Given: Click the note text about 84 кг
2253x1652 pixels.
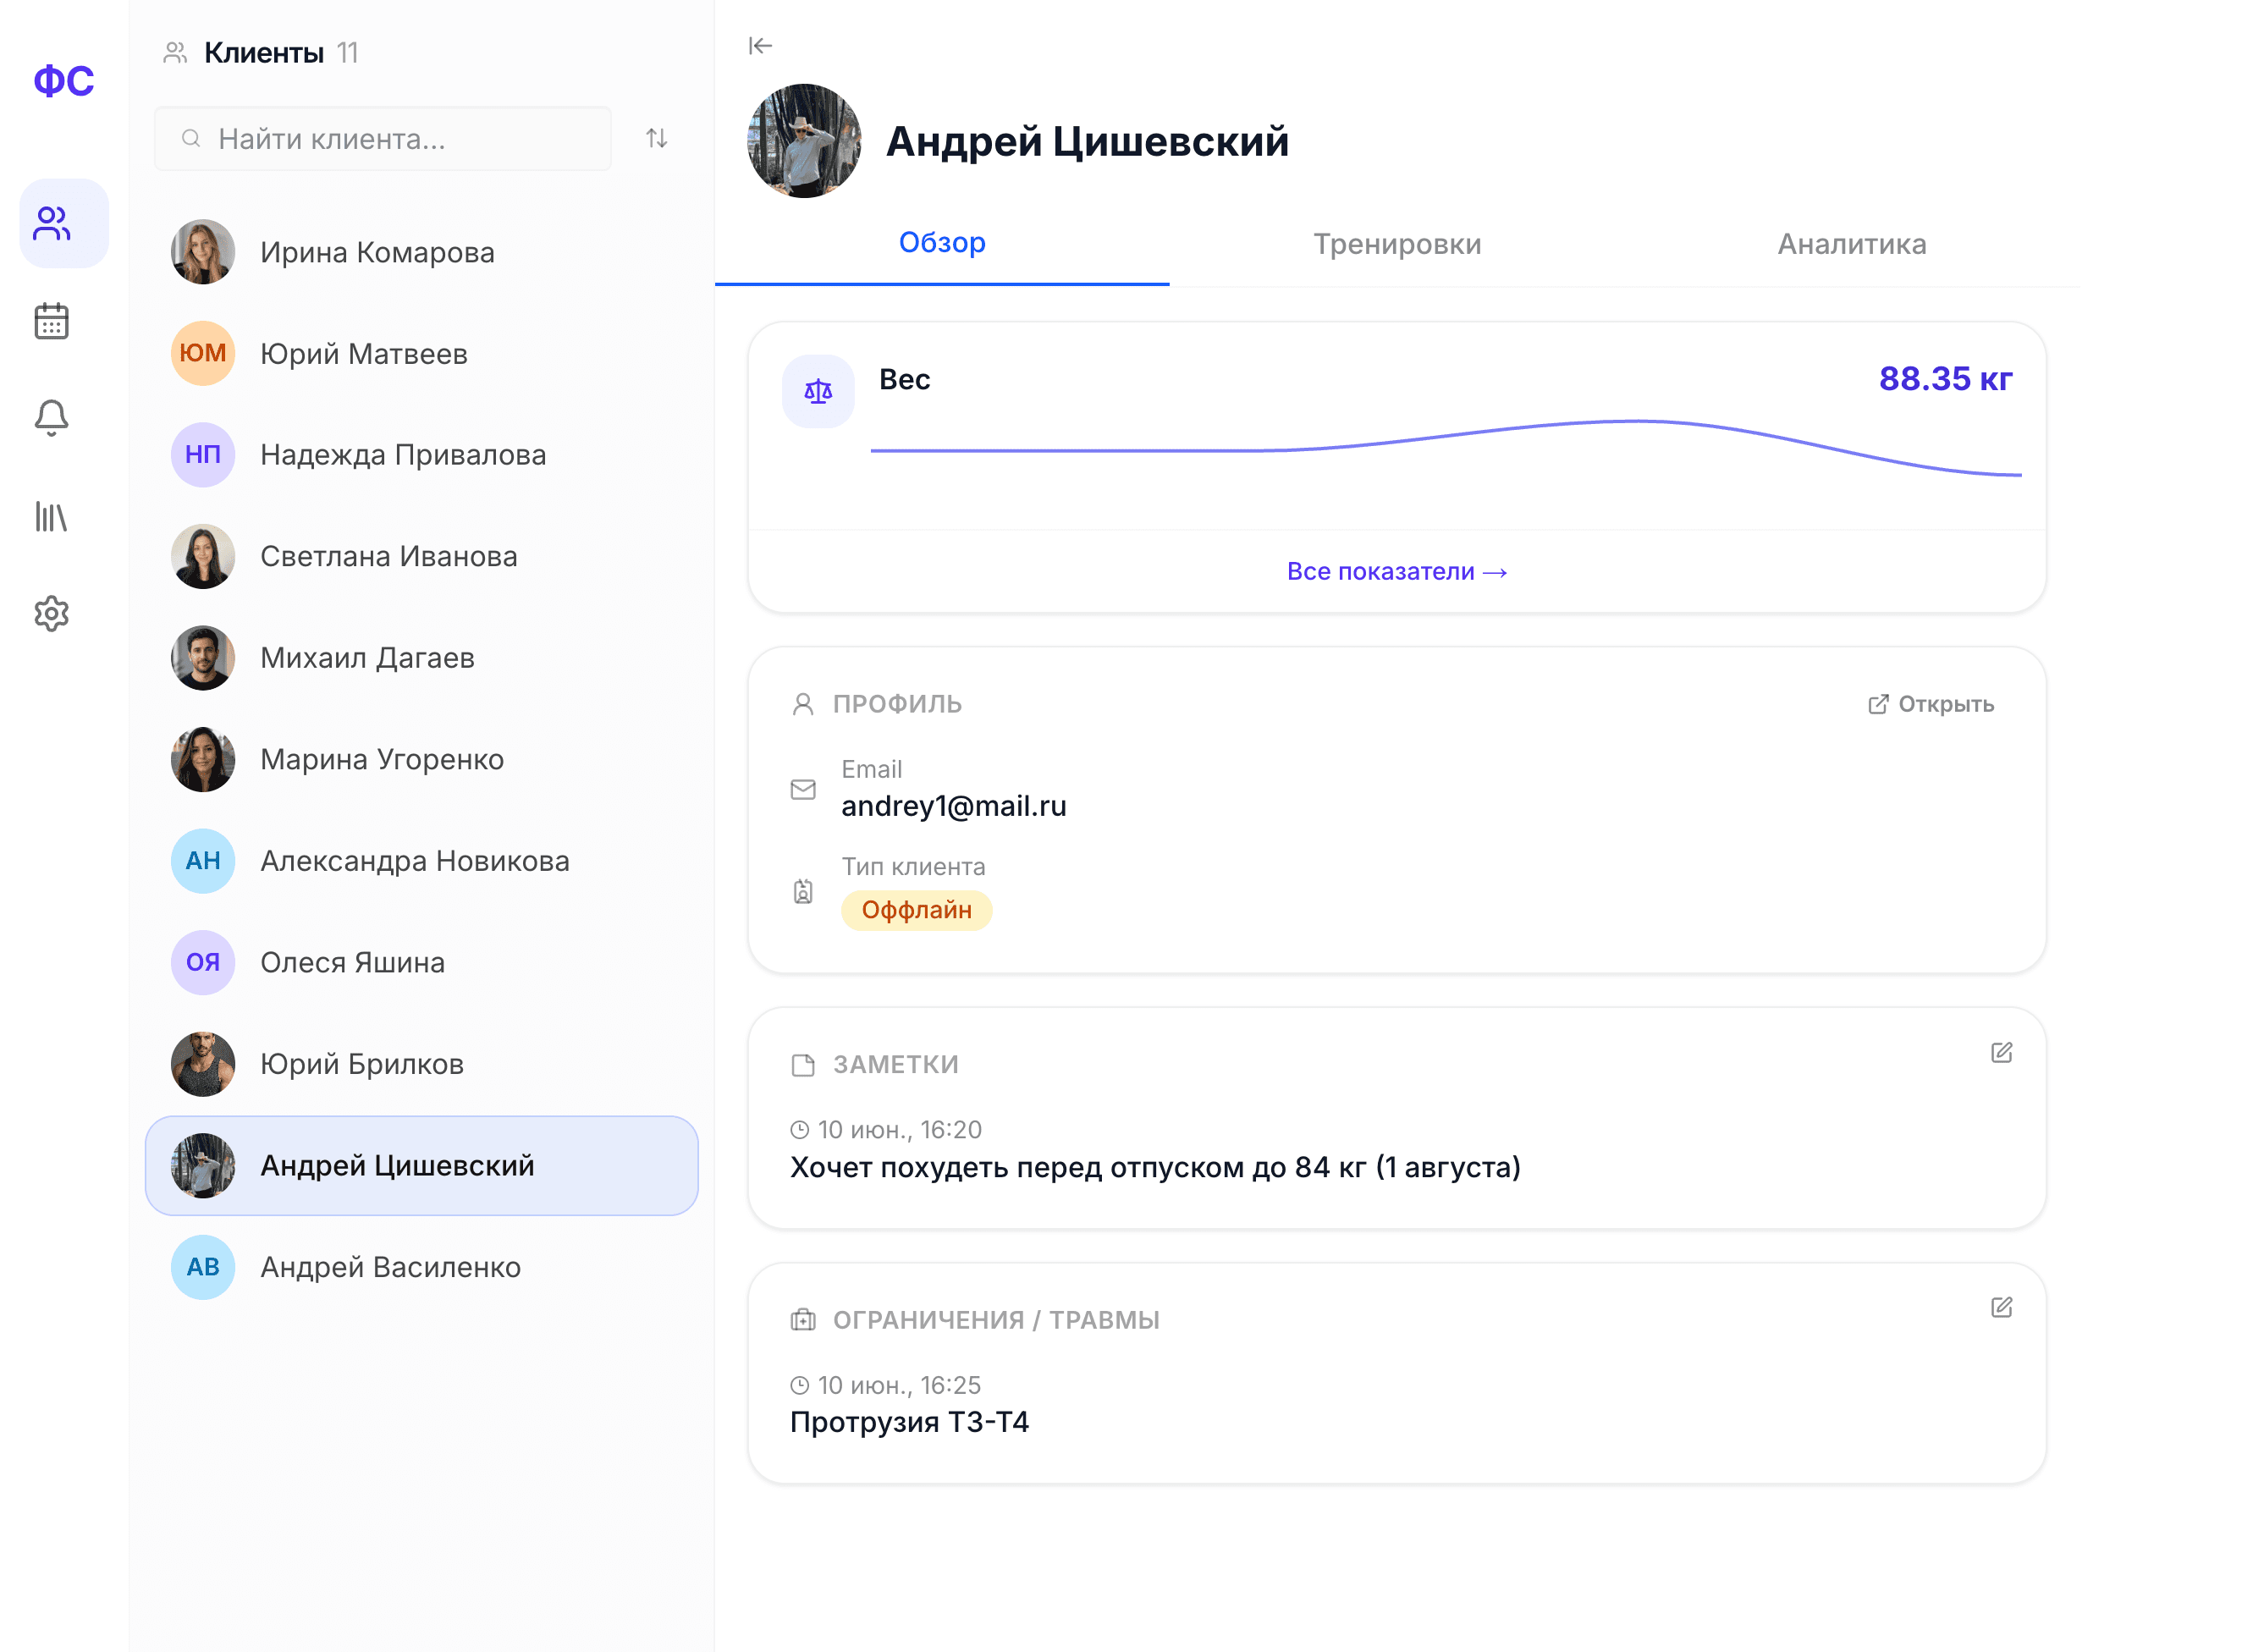Looking at the screenshot, I should point(1155,1167).
